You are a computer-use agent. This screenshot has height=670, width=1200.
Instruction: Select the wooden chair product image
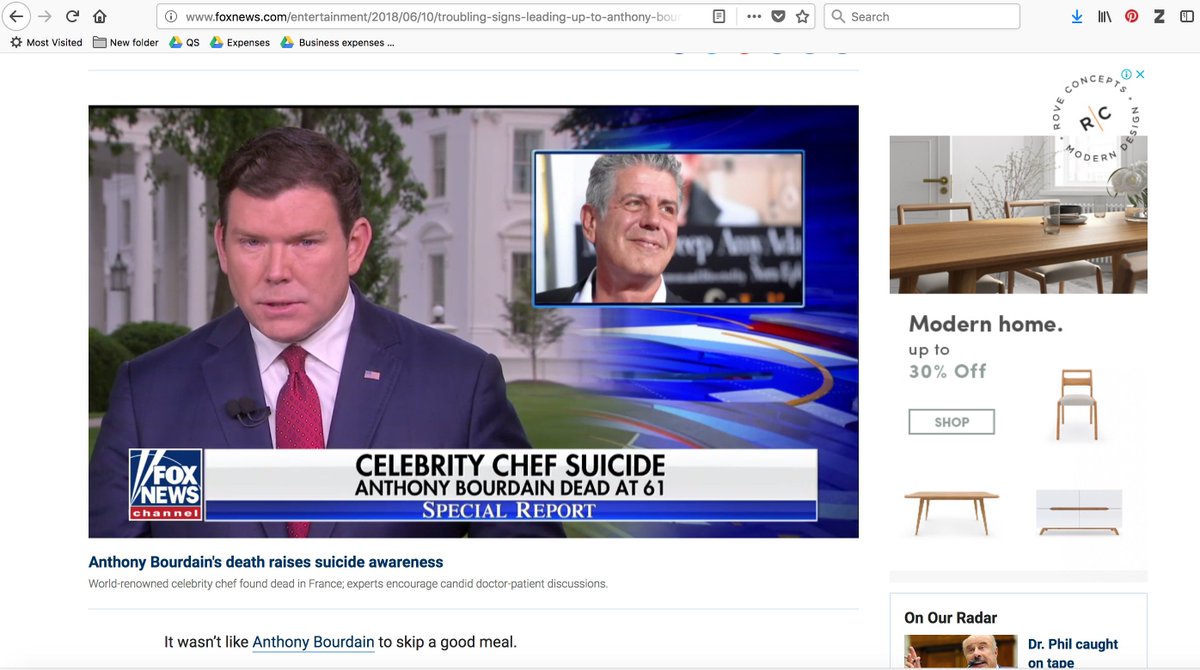[1076, 404]
